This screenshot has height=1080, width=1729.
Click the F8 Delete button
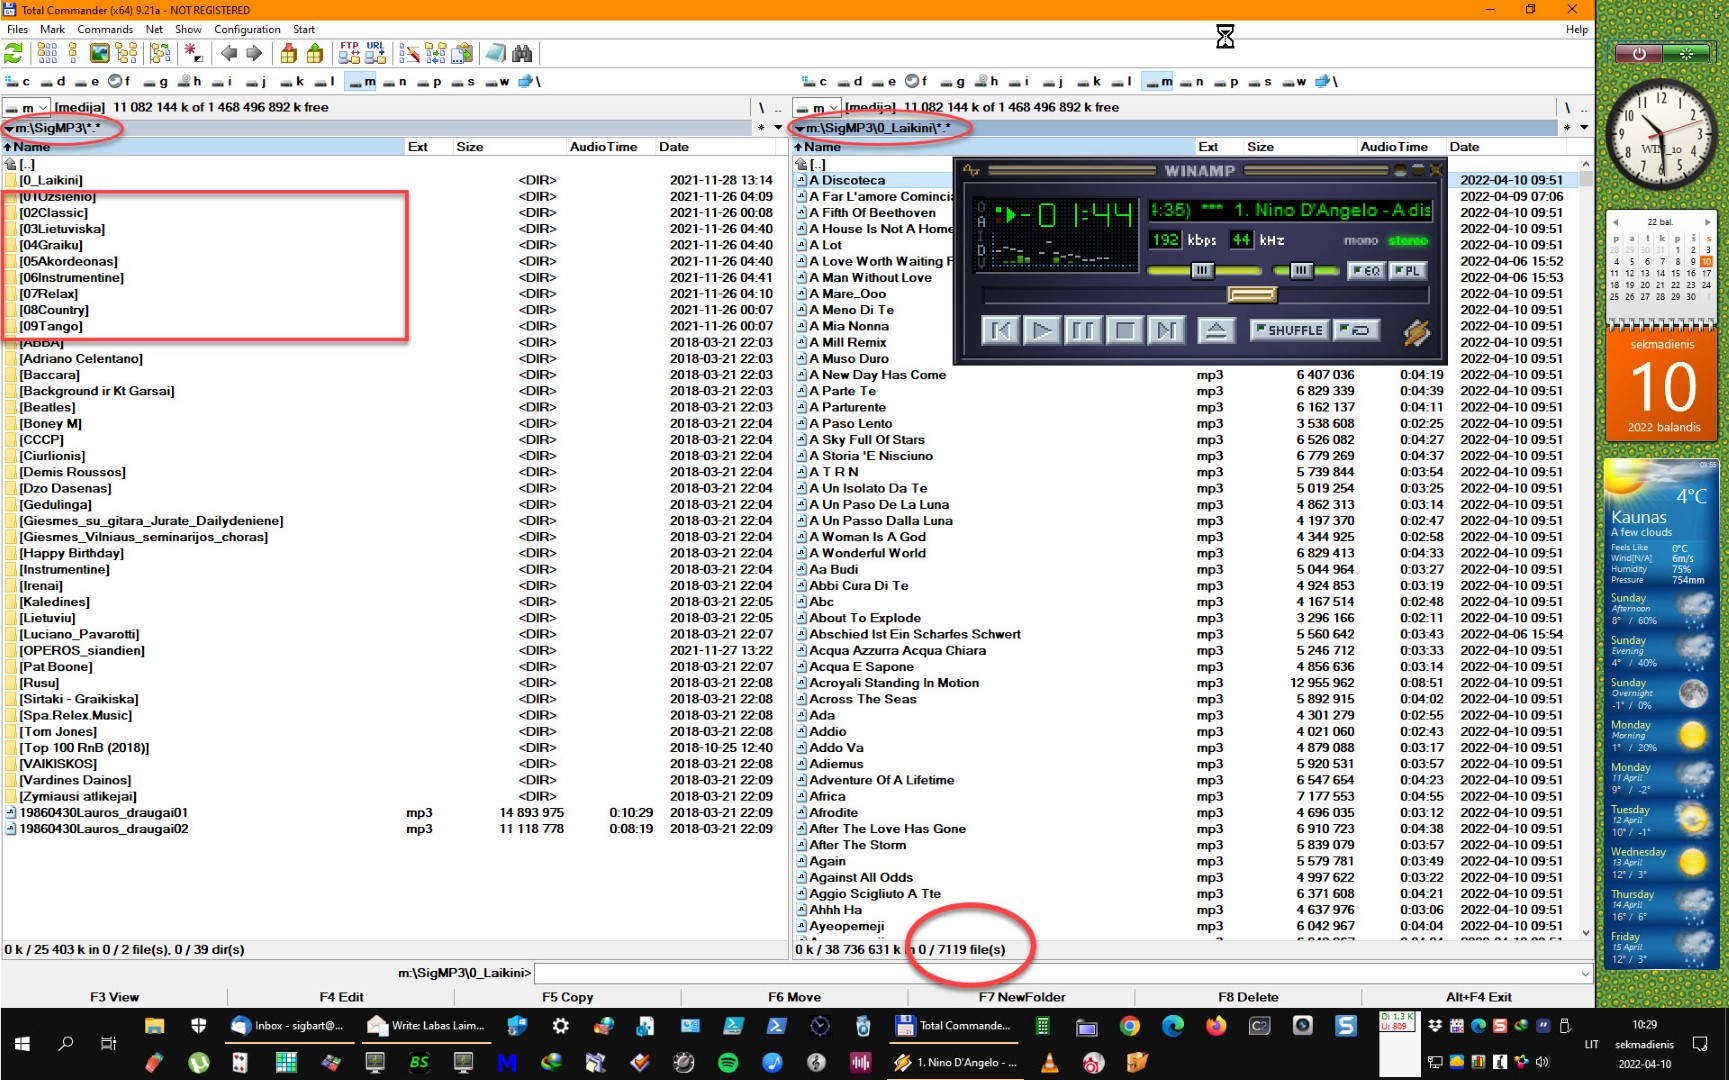(1247, 997)
